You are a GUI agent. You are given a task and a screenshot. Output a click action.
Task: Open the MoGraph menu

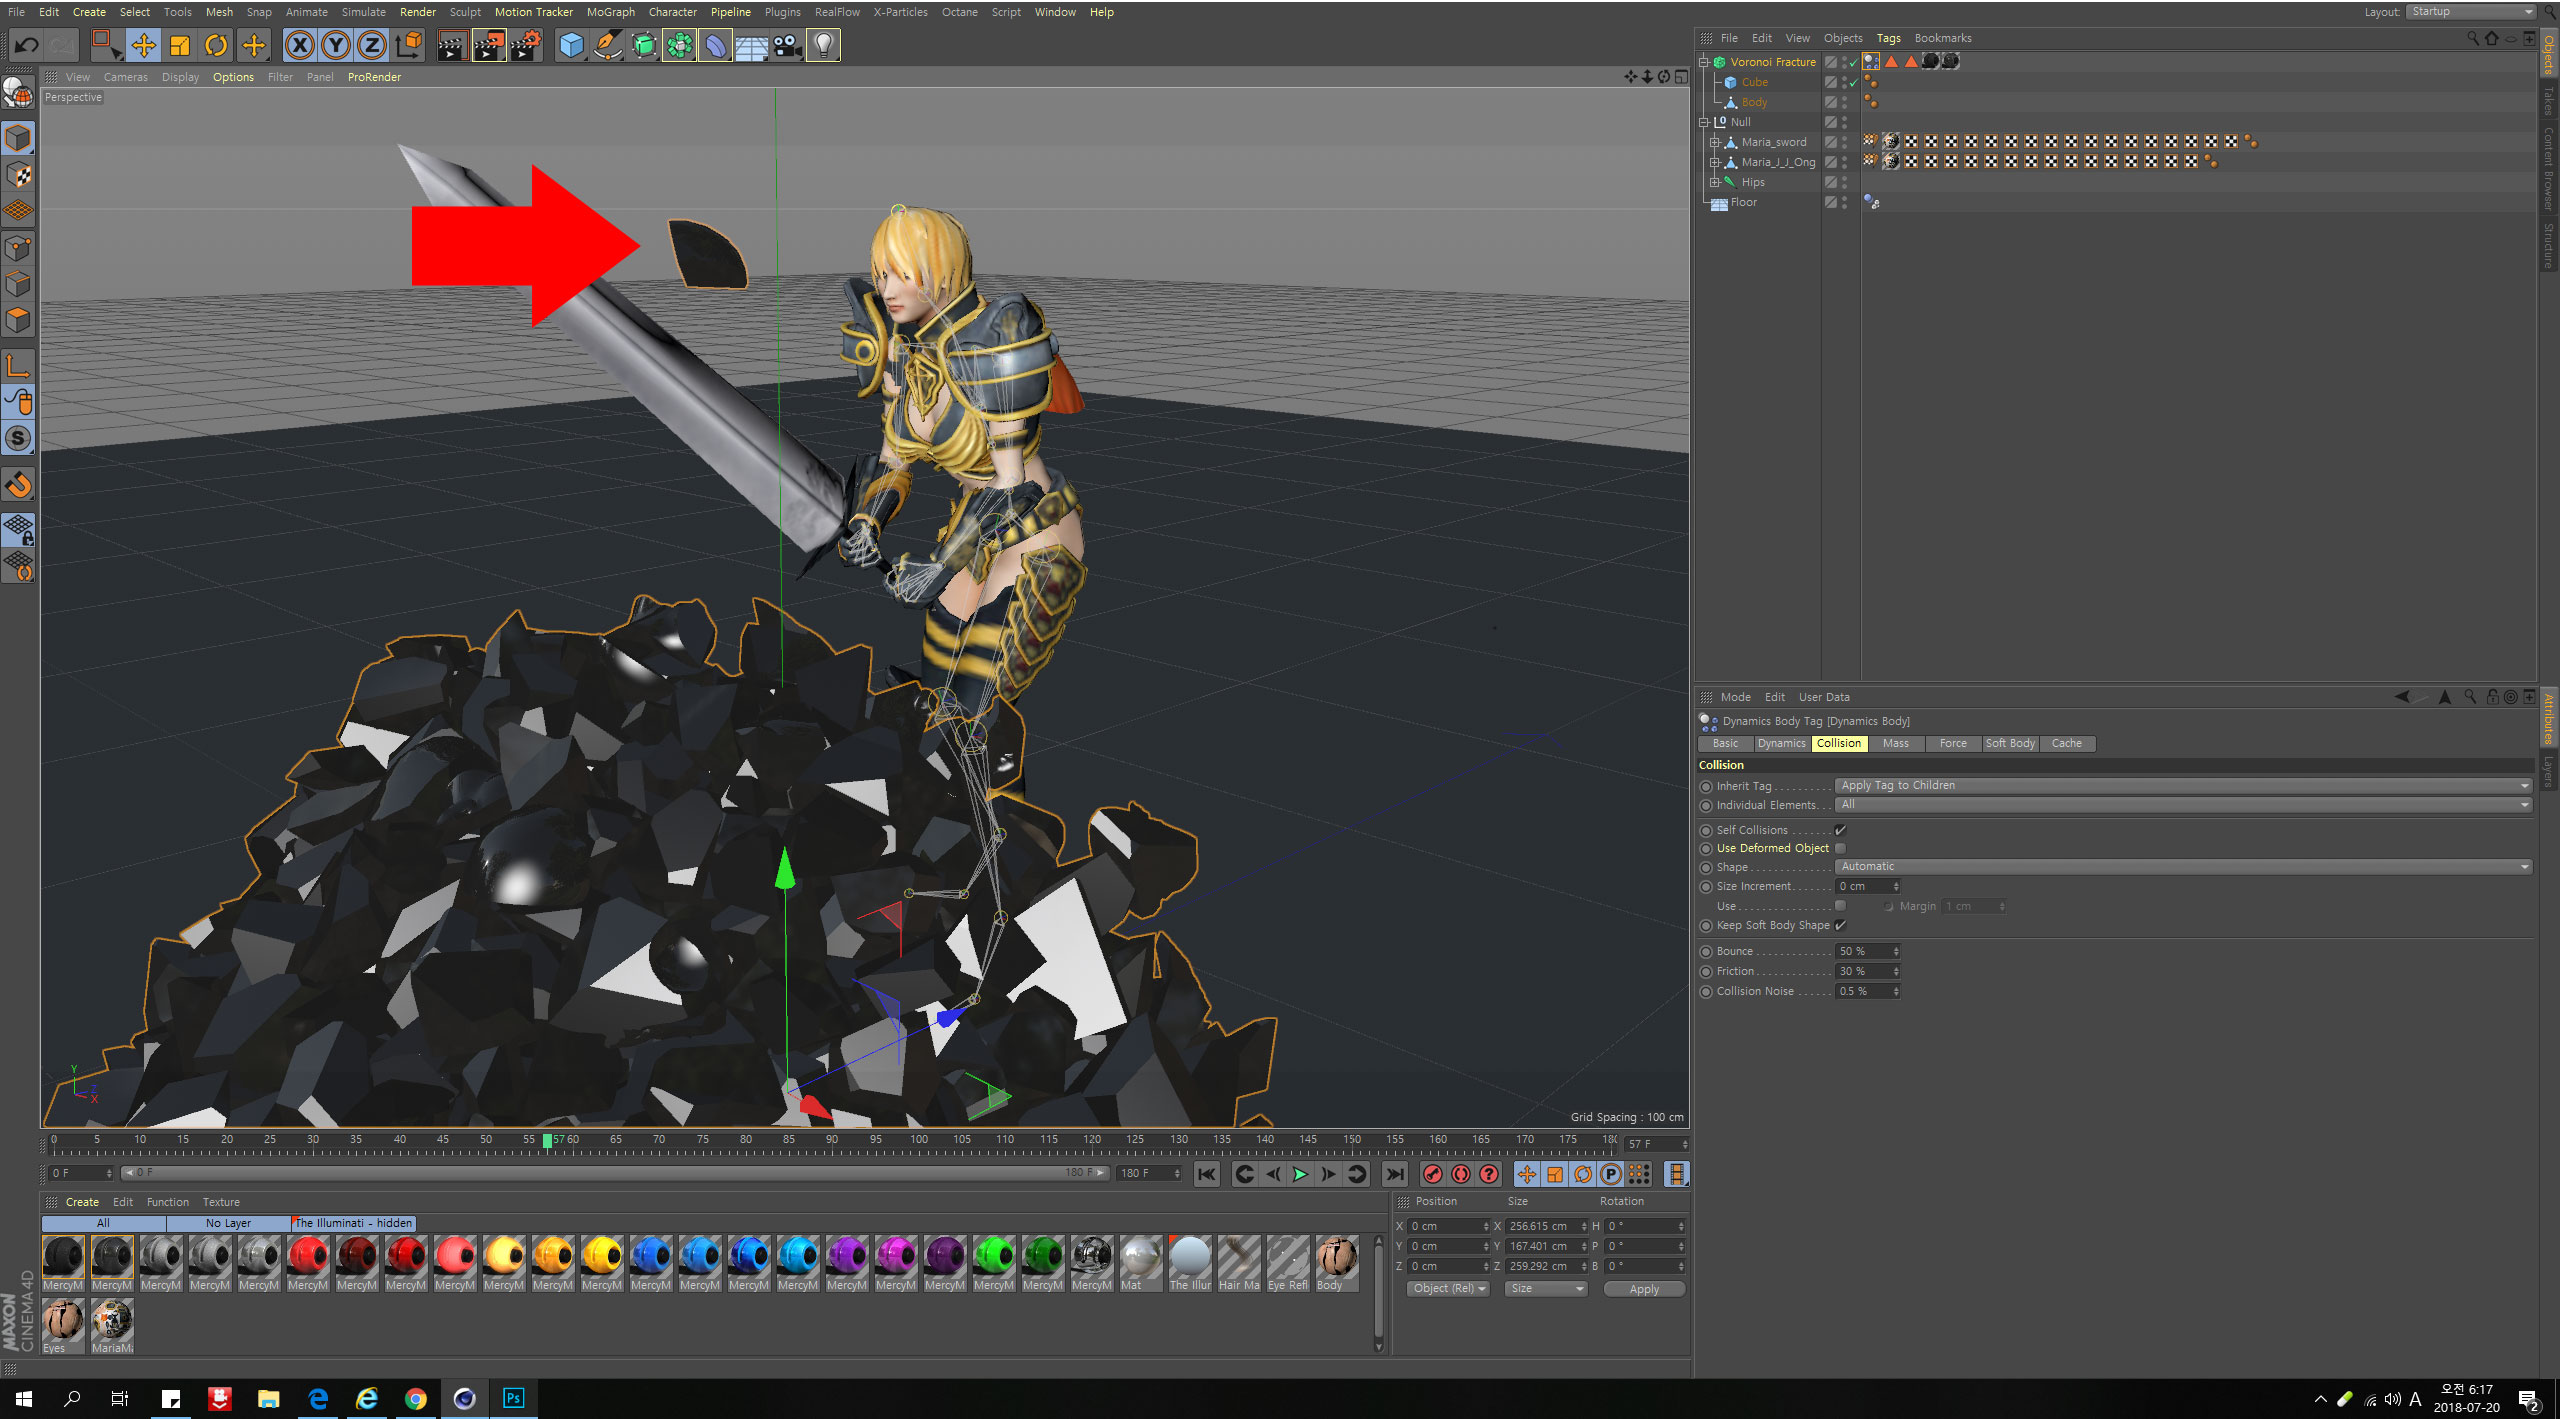tap(611, 12)
